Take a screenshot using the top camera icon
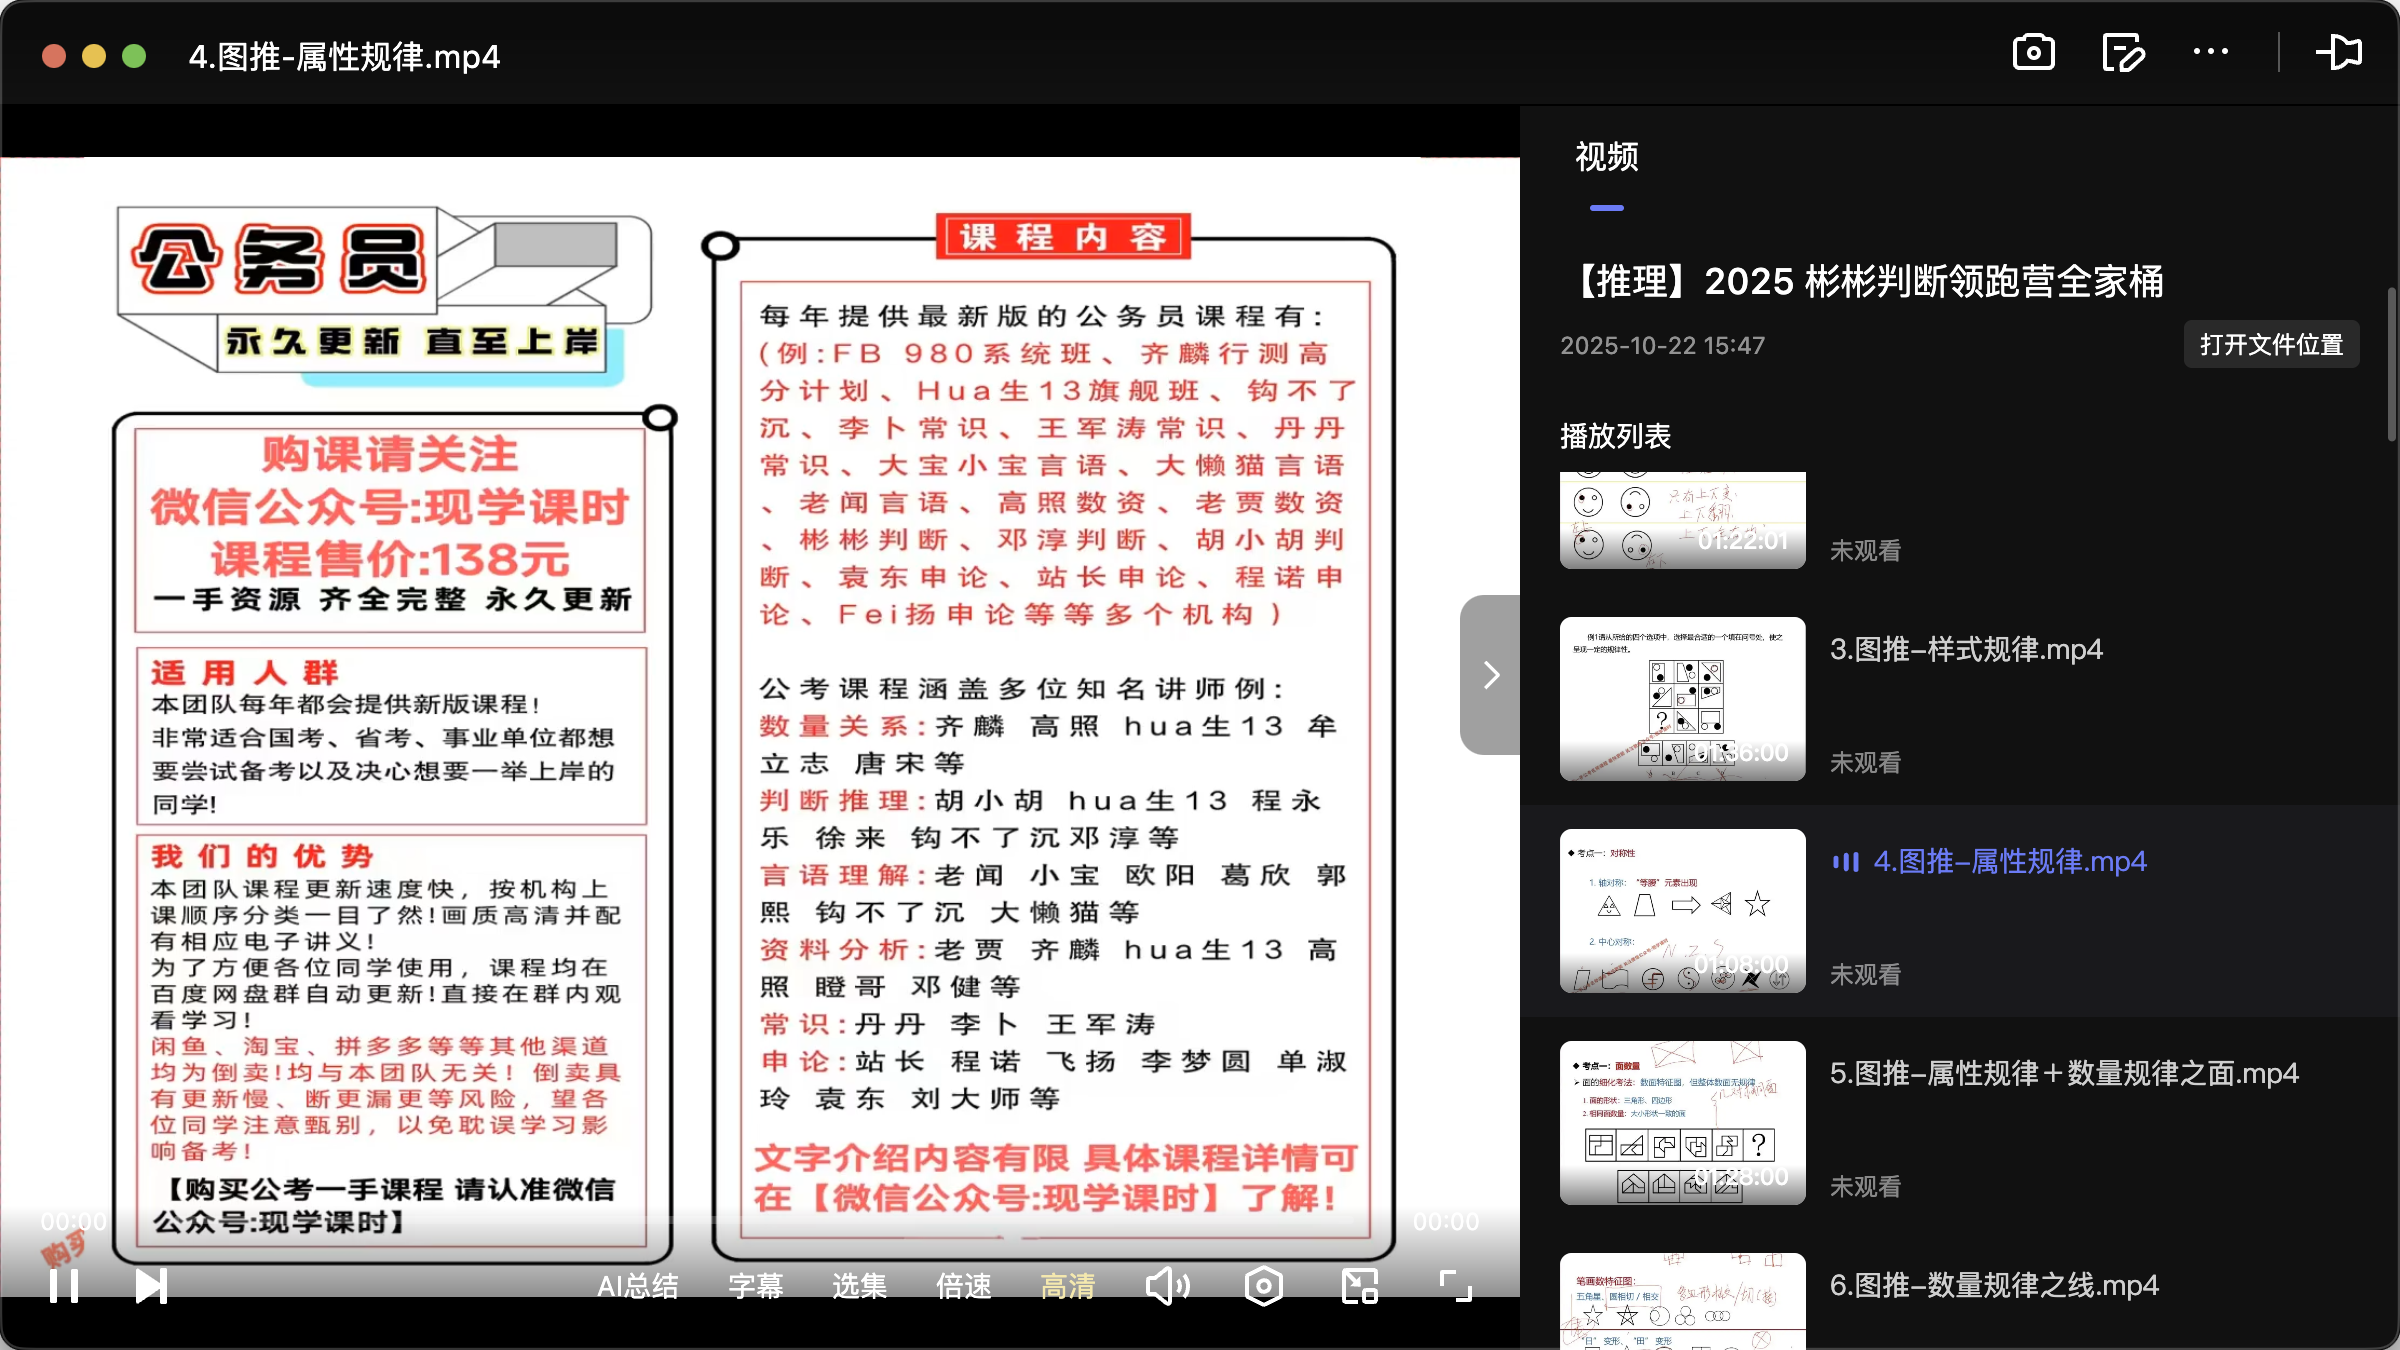Screen dimensions: 2400x1350 pyautogui.click(x=2032, y=52)
